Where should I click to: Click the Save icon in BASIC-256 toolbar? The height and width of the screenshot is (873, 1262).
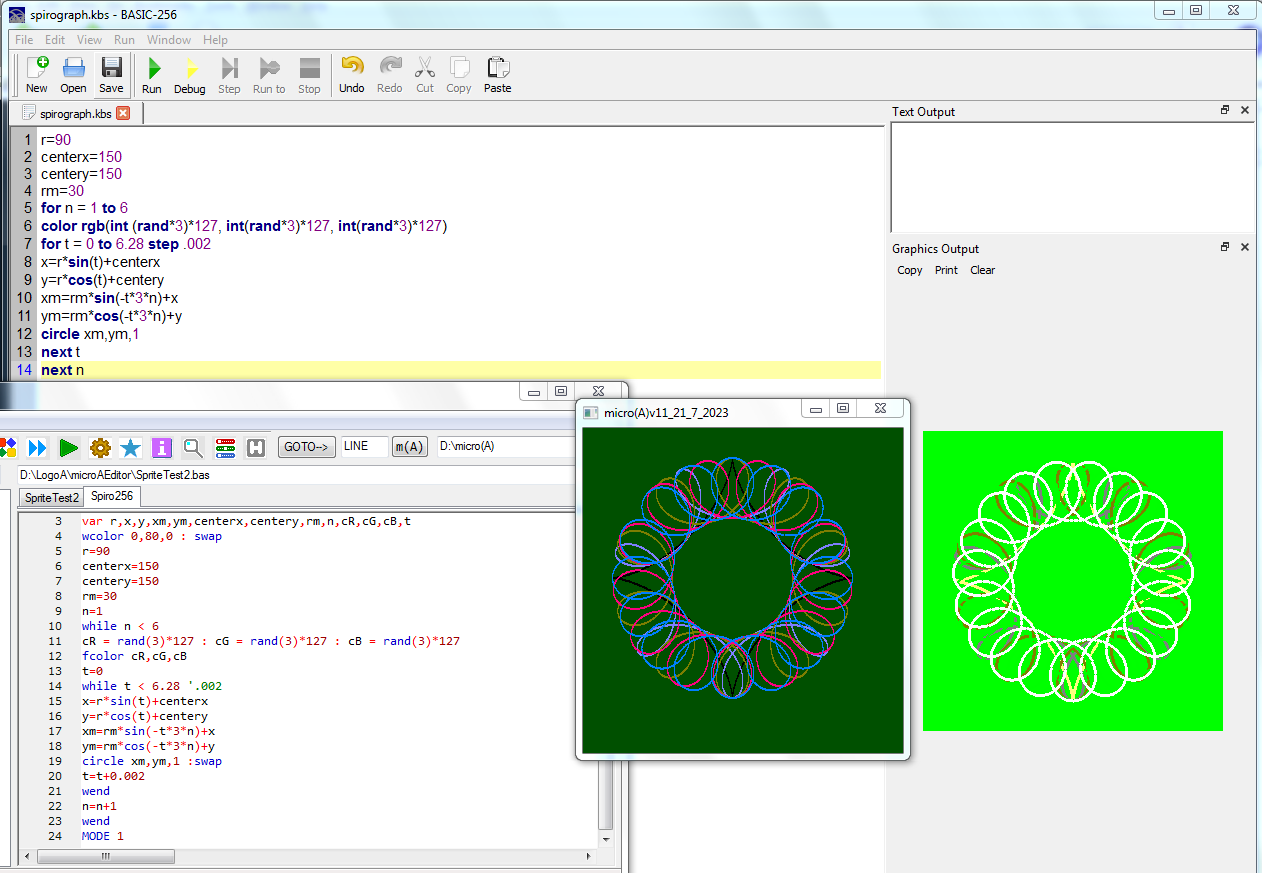[111, 69]
